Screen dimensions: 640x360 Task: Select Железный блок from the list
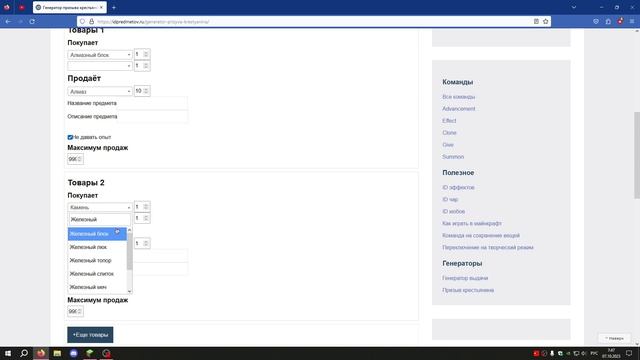pos(98,234)
